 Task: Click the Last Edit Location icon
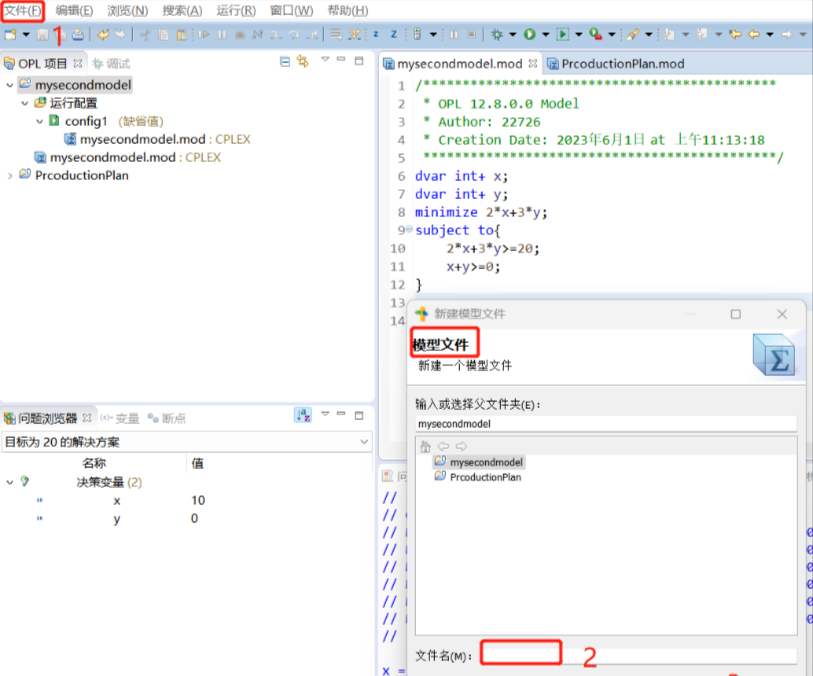pos(735,35)
